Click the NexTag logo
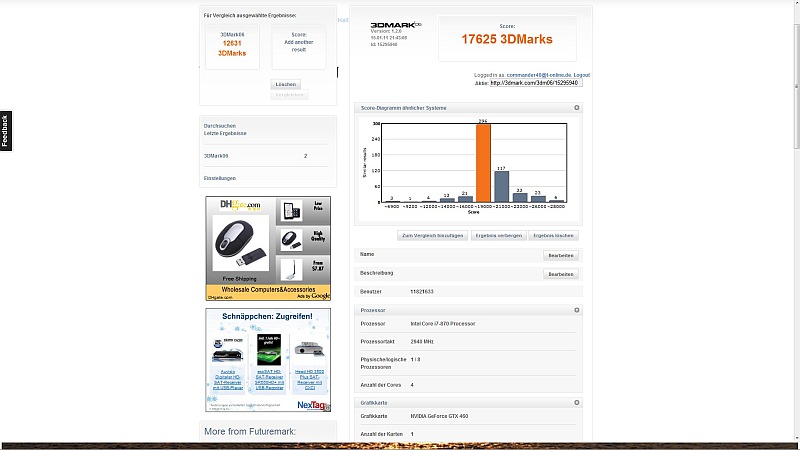 (x=312, y=405)
